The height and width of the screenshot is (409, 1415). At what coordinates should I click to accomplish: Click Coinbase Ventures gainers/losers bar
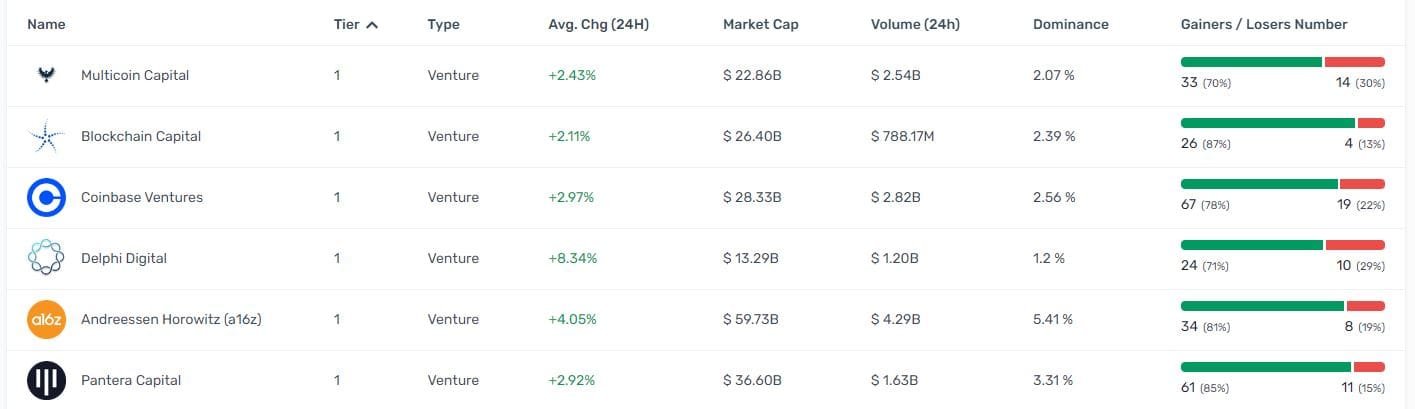[x=1282, y=184]
